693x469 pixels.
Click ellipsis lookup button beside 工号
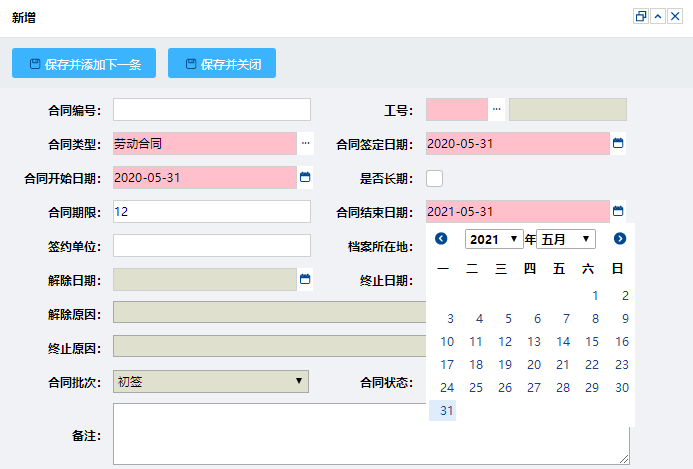(x=496, y=110)
